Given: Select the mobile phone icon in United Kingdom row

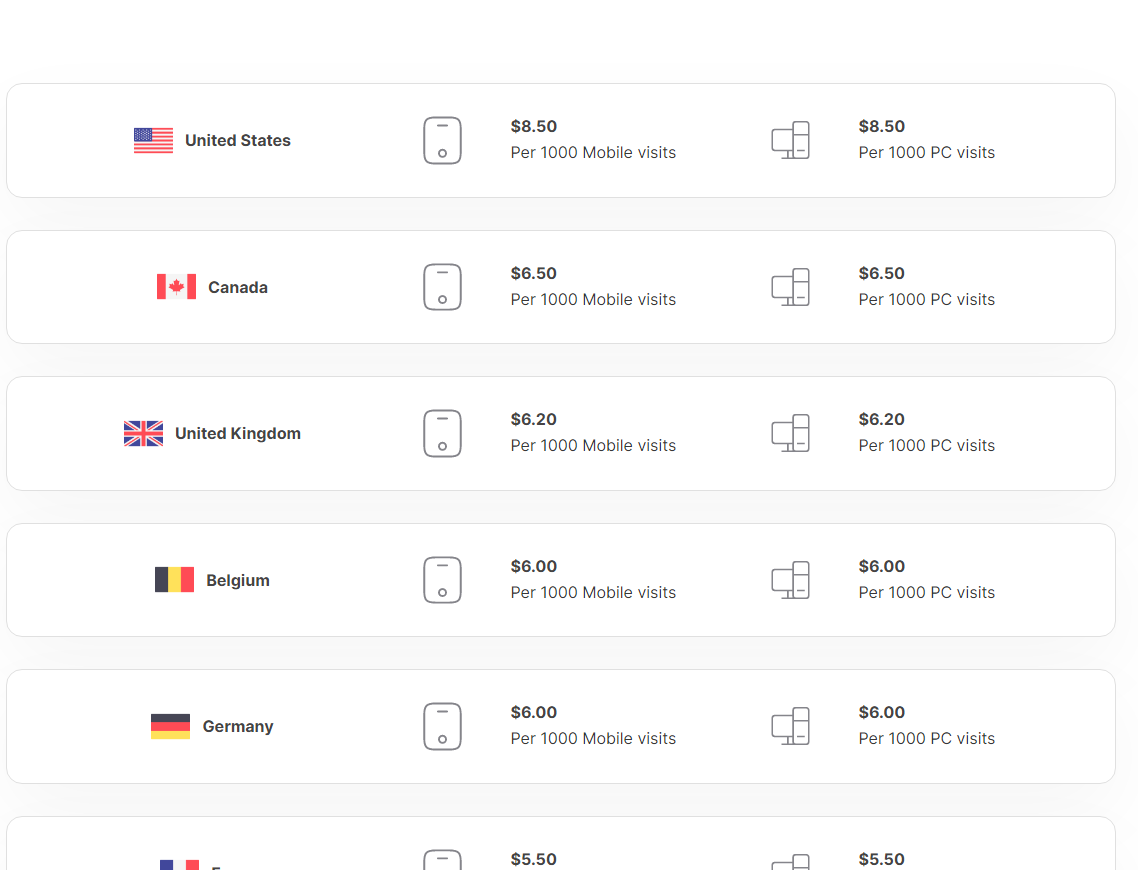Looking at the screenshot, I should pos(443,434).
